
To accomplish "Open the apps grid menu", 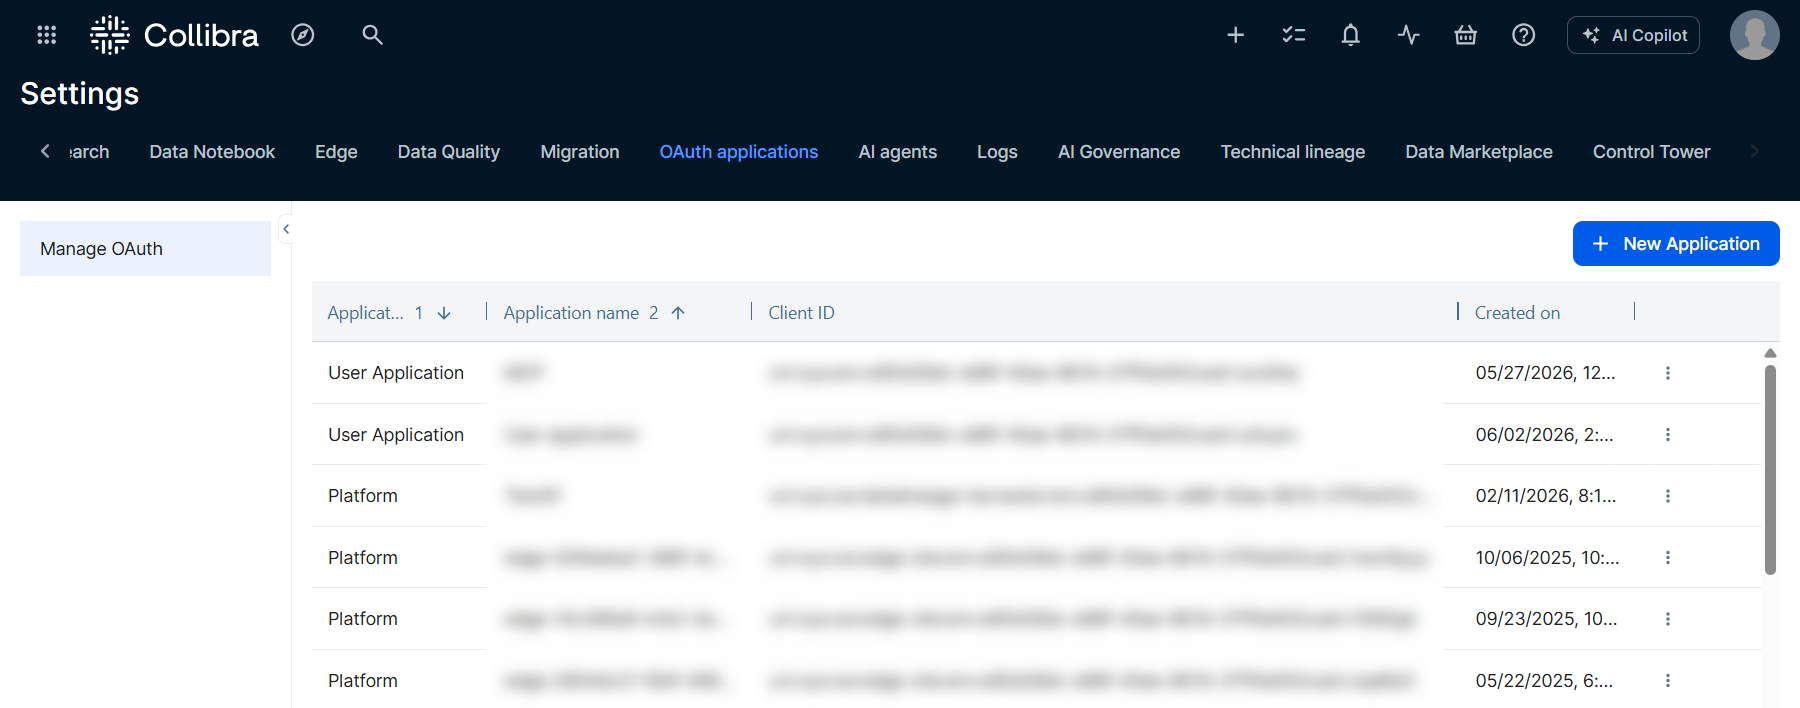I will 46,35.
